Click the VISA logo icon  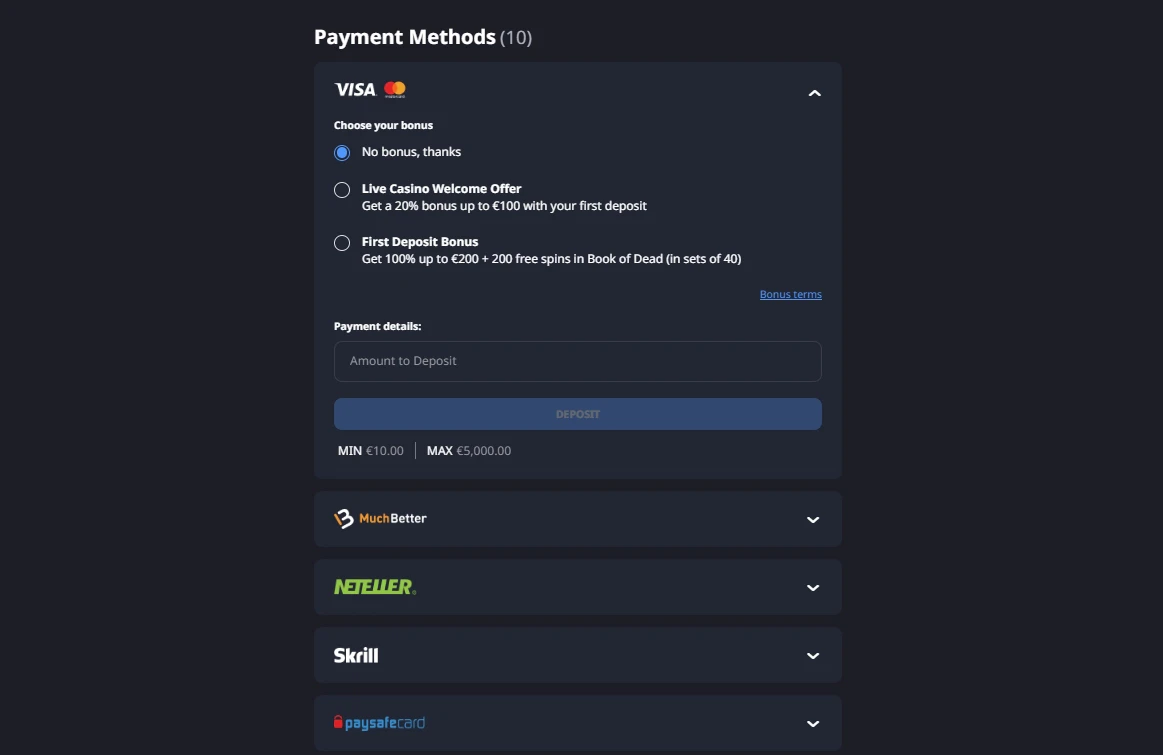[x=355, y=90]
